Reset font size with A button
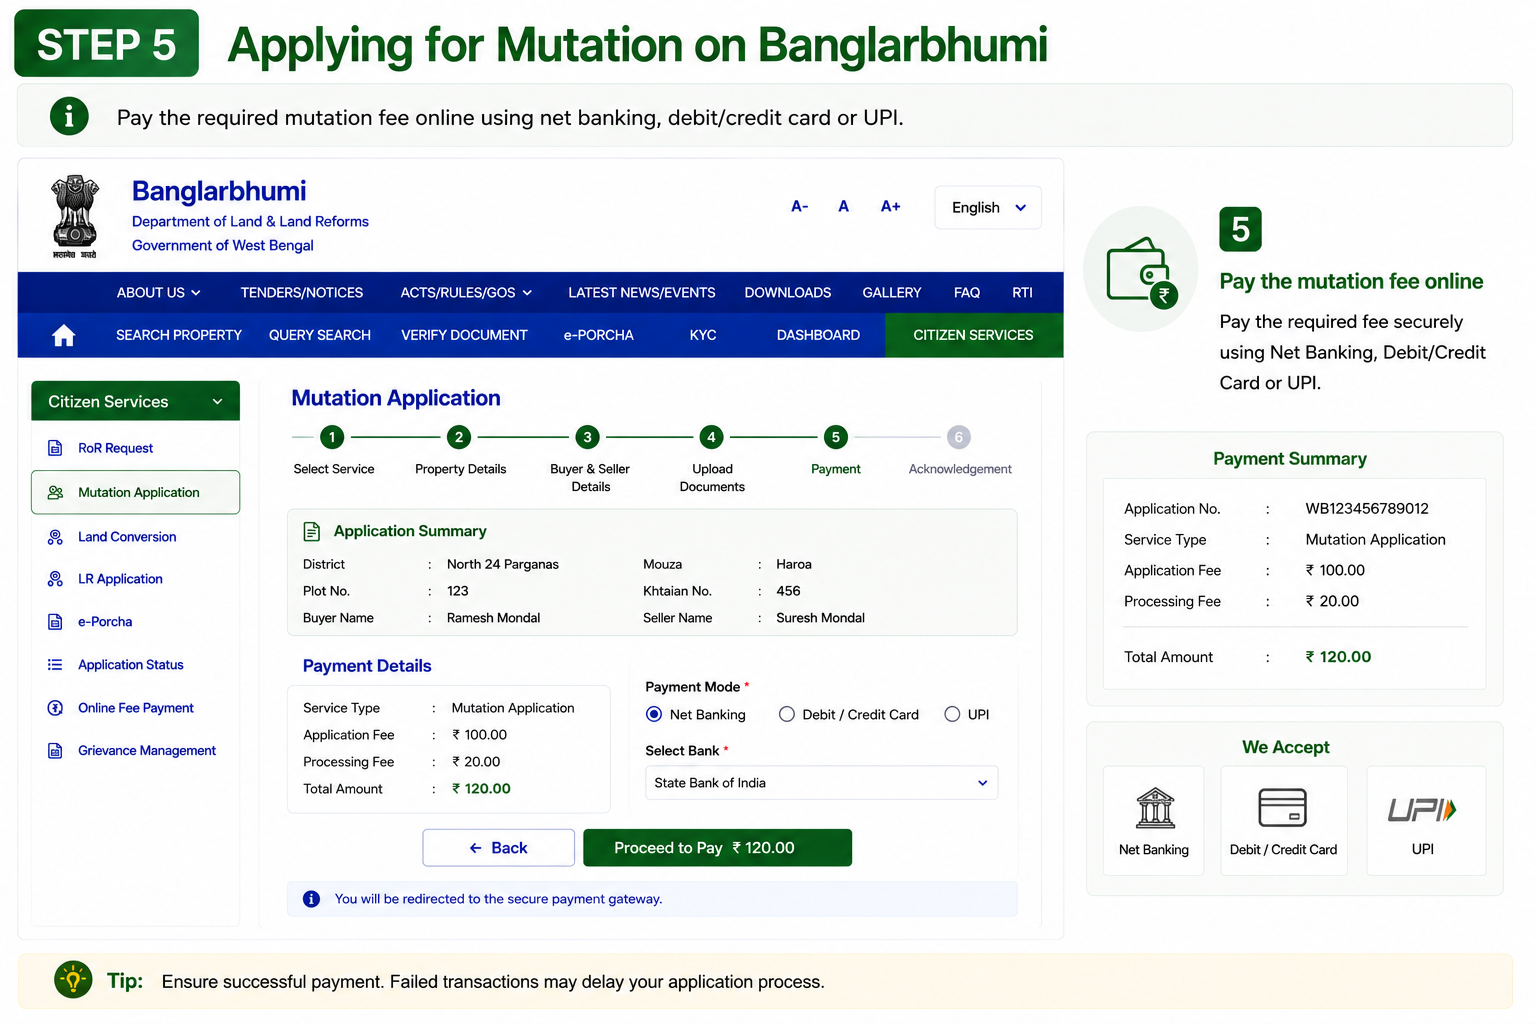 [x=844, y=206]
